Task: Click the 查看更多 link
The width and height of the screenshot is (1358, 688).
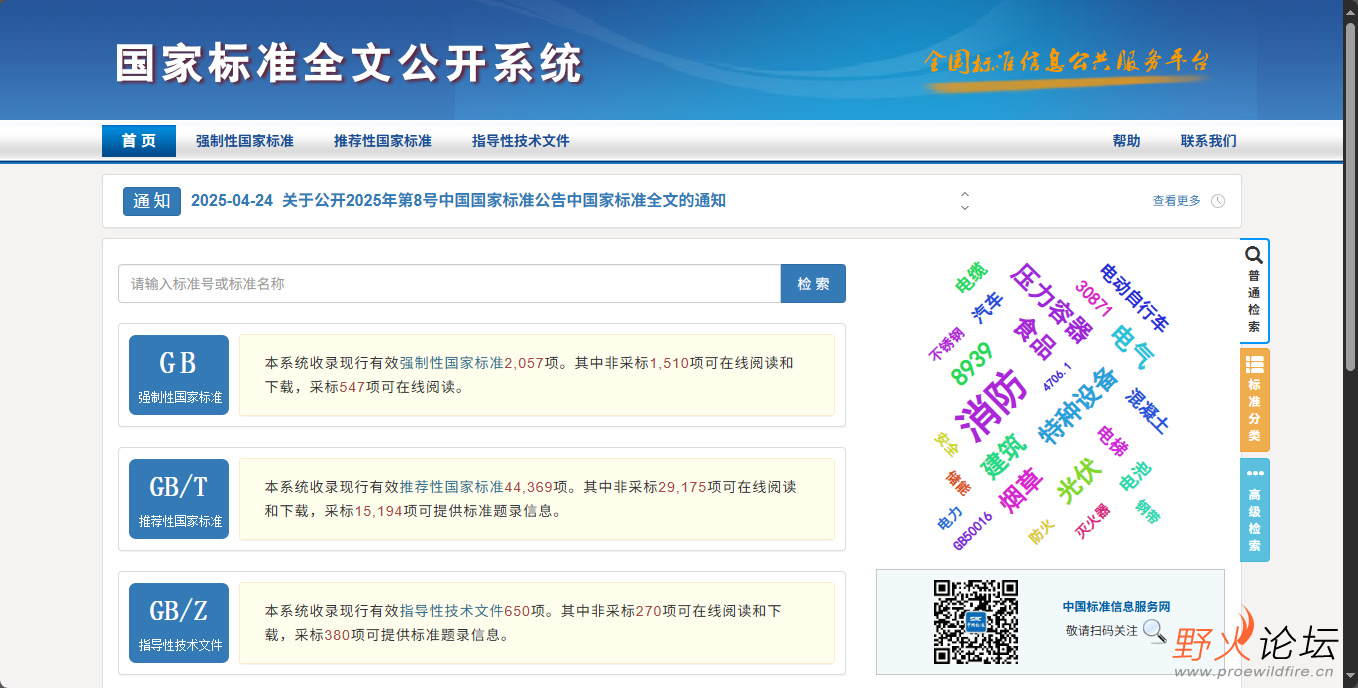Action: click(1176, 201)
